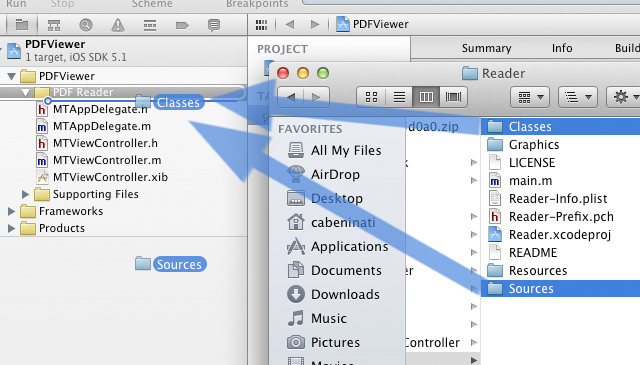
Task: Collapse the PDF Reader group
Action: pyautogui.click(x=25, y=93)
